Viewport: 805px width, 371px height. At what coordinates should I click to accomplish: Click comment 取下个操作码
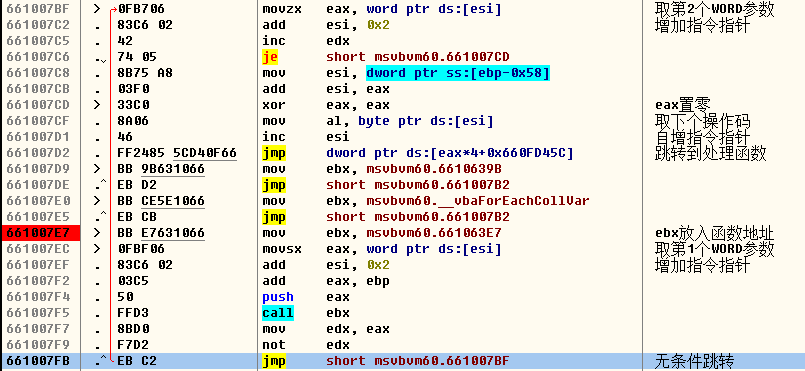pyautogui.click(x=703, y=121)
